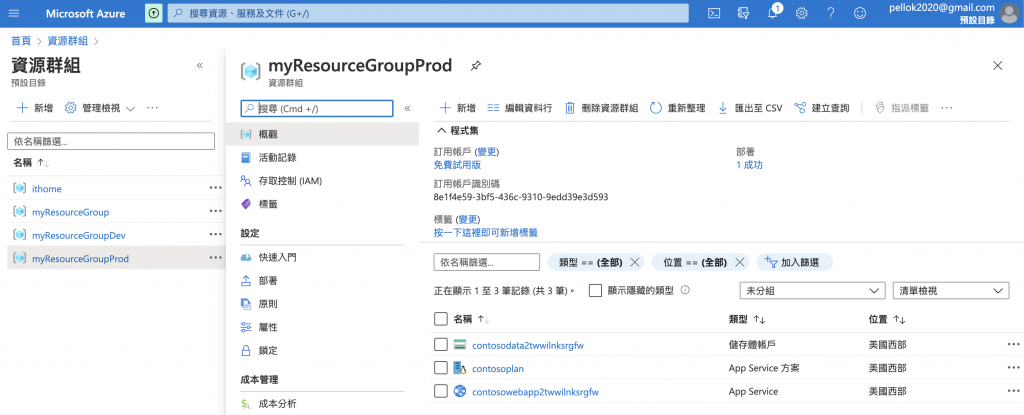Viewport: 1024px width, 415px height.
Task: Open context menu for contosoplan
Action: 1014,368
